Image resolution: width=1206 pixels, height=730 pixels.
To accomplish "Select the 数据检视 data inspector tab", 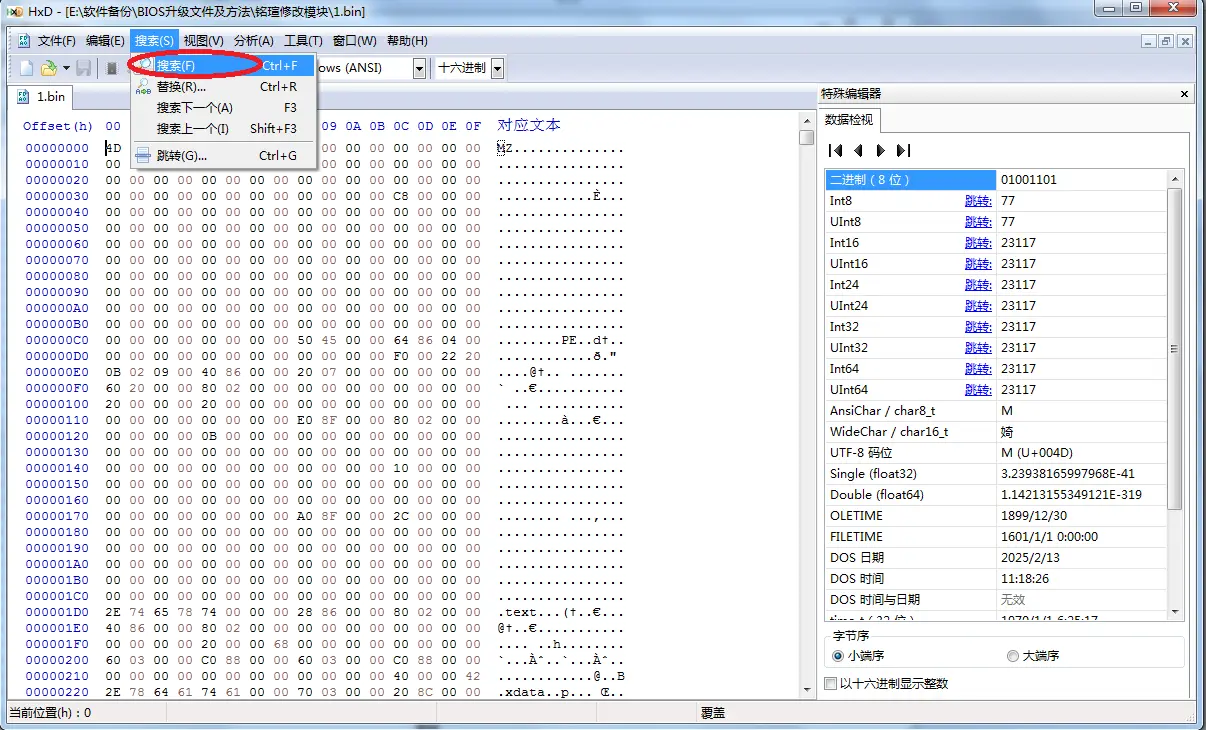I will 849,120.
